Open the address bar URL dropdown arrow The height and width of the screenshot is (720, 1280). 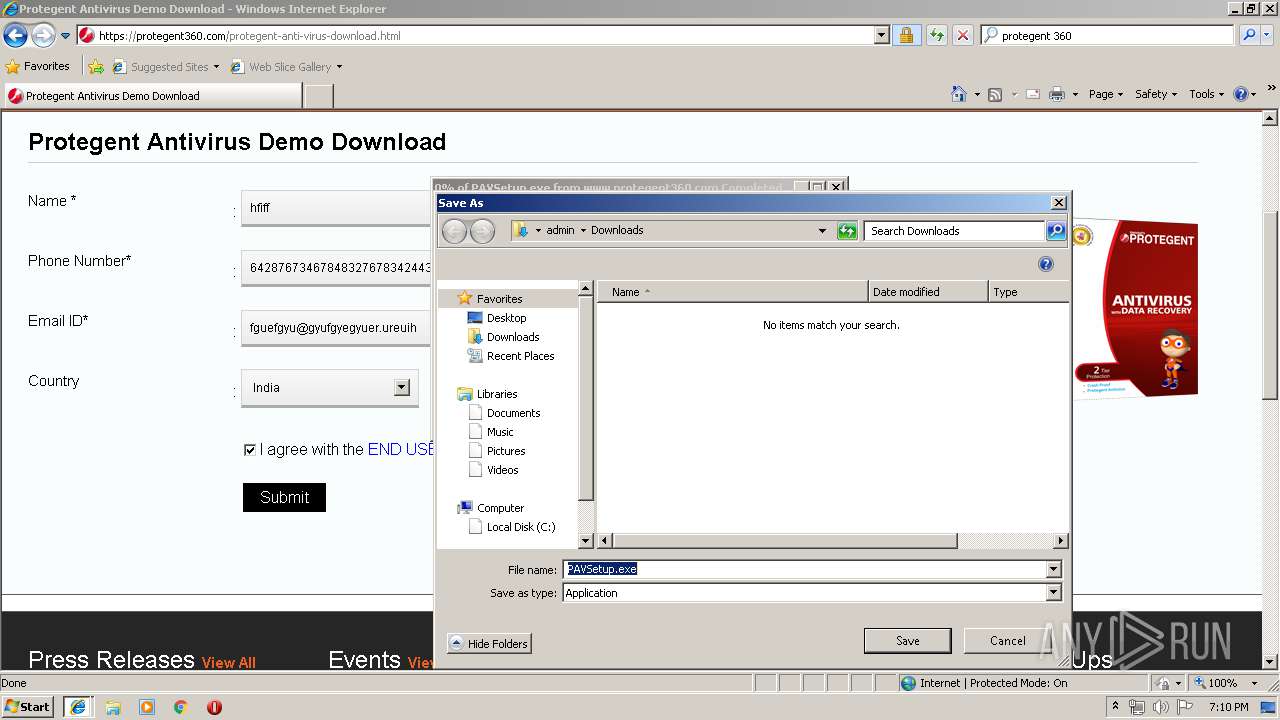(x=881, y=35)
